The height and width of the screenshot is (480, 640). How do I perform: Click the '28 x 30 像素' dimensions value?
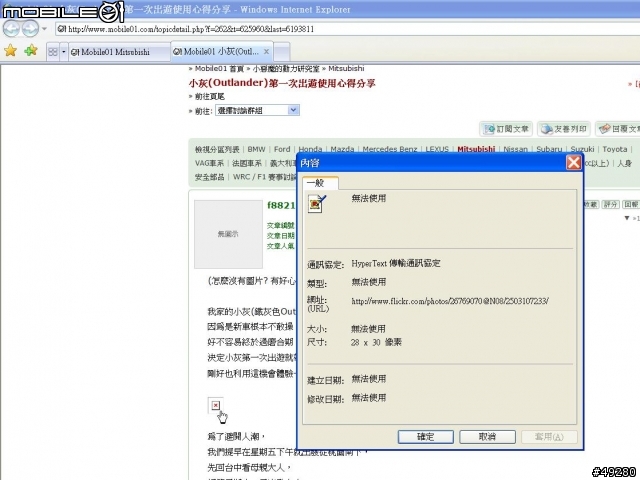pos(376,342)
